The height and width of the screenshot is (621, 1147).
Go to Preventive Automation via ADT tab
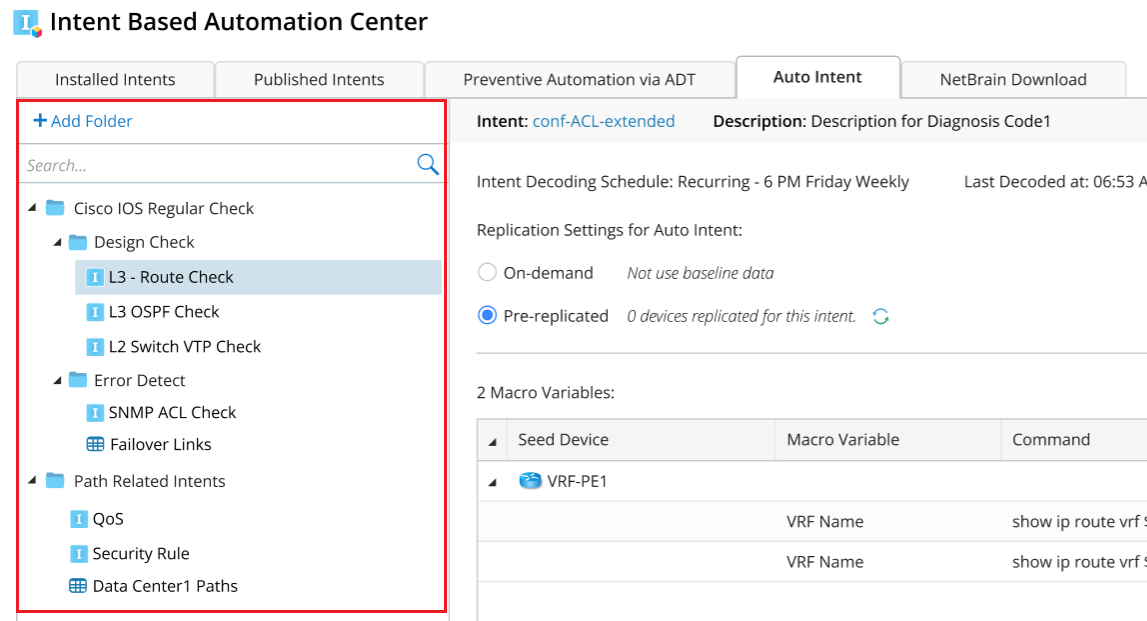[x=579, y=80]
